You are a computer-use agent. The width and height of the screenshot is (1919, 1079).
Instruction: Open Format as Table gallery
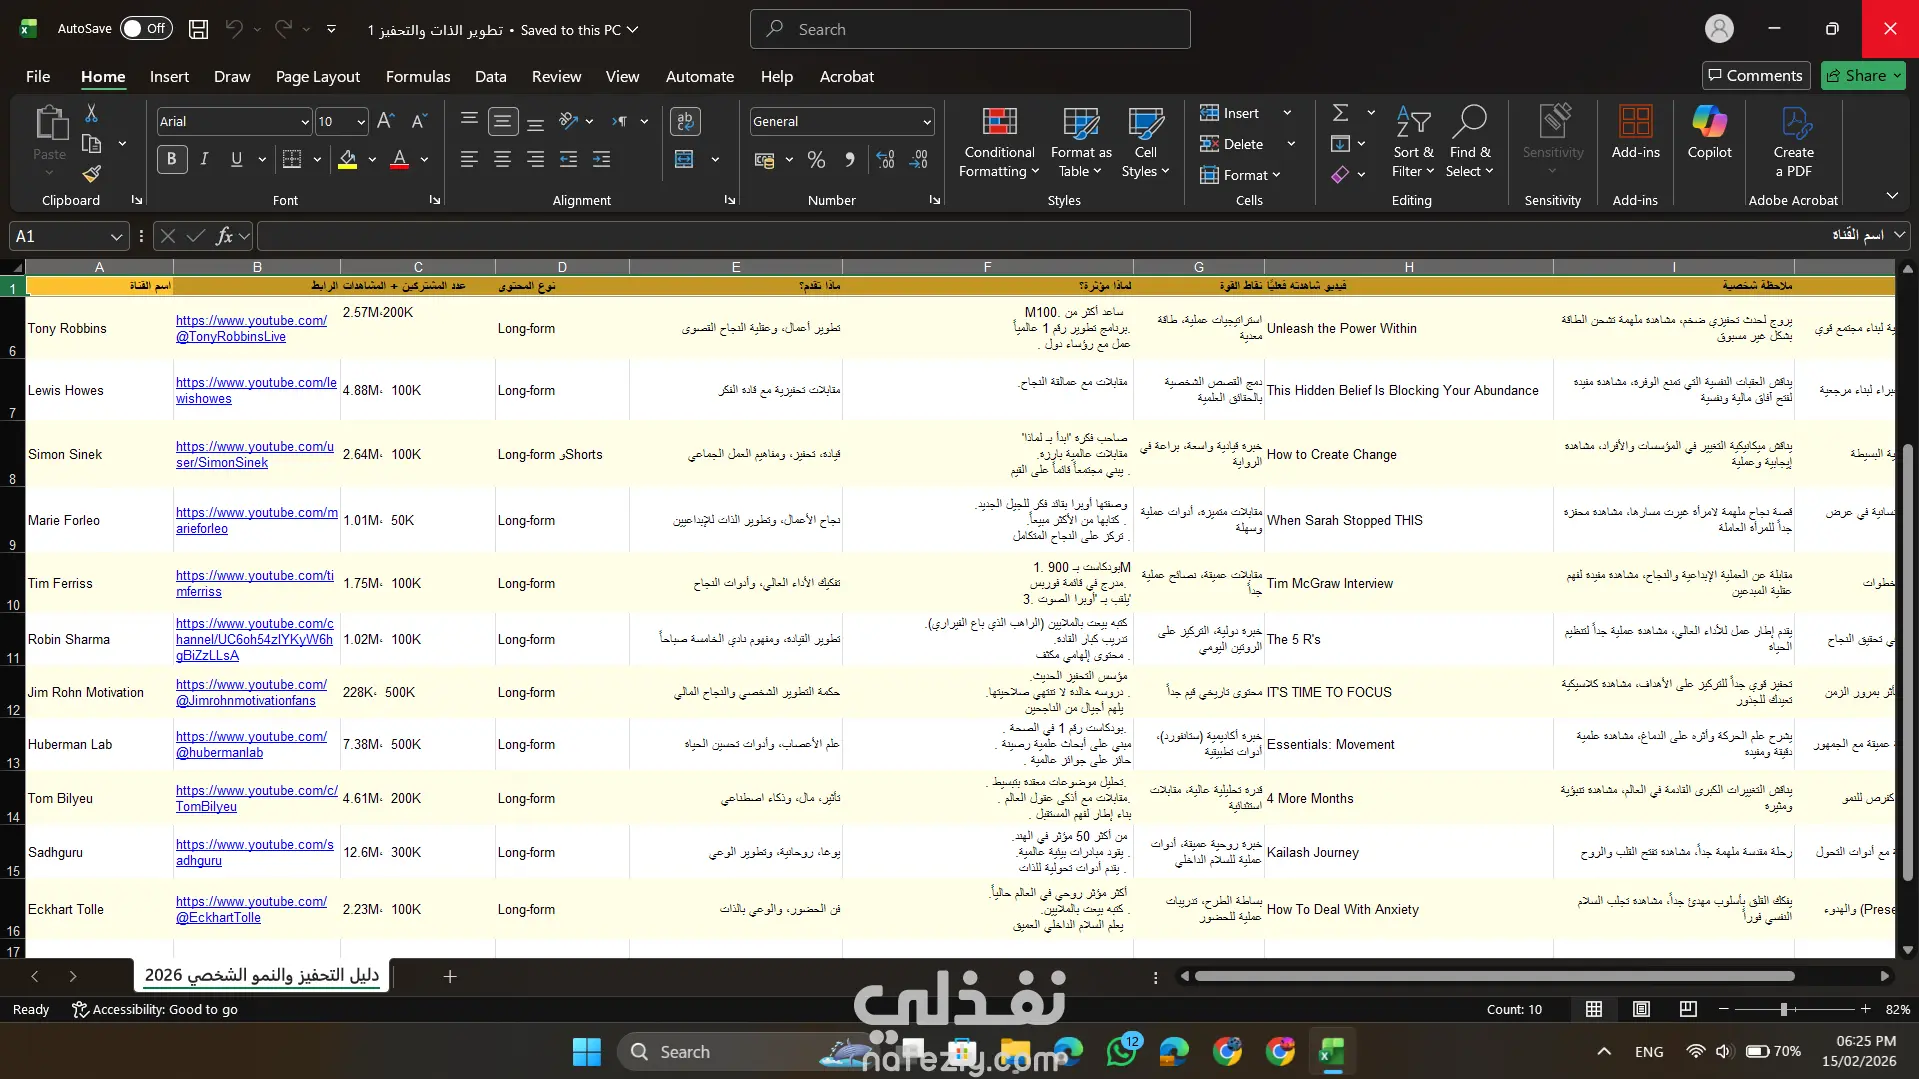(x=1081, y=143)
